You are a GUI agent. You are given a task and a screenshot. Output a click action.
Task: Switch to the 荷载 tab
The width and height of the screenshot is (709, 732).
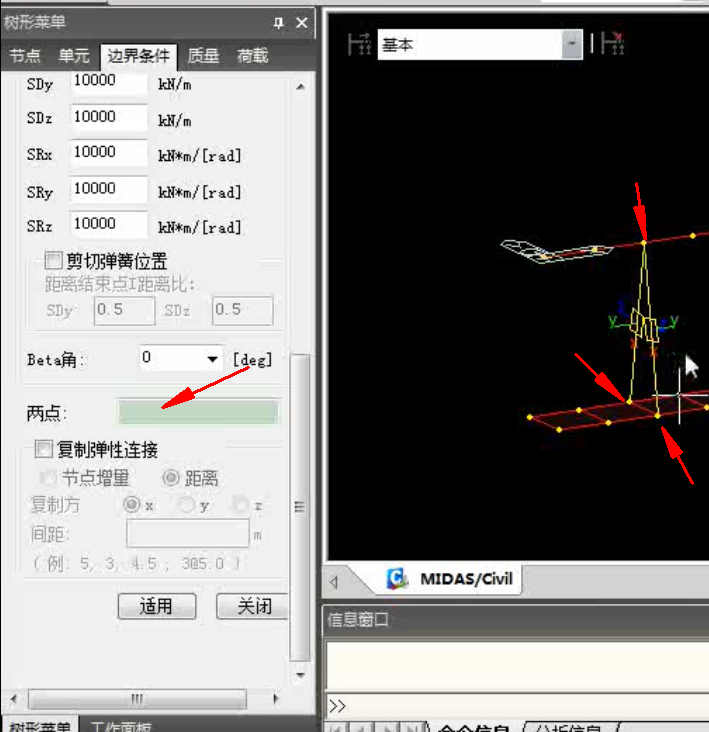[253, 56]
